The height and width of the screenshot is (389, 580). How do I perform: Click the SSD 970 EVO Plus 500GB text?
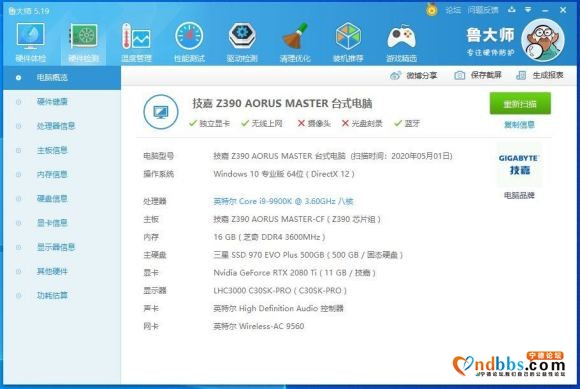coord(308,255)
